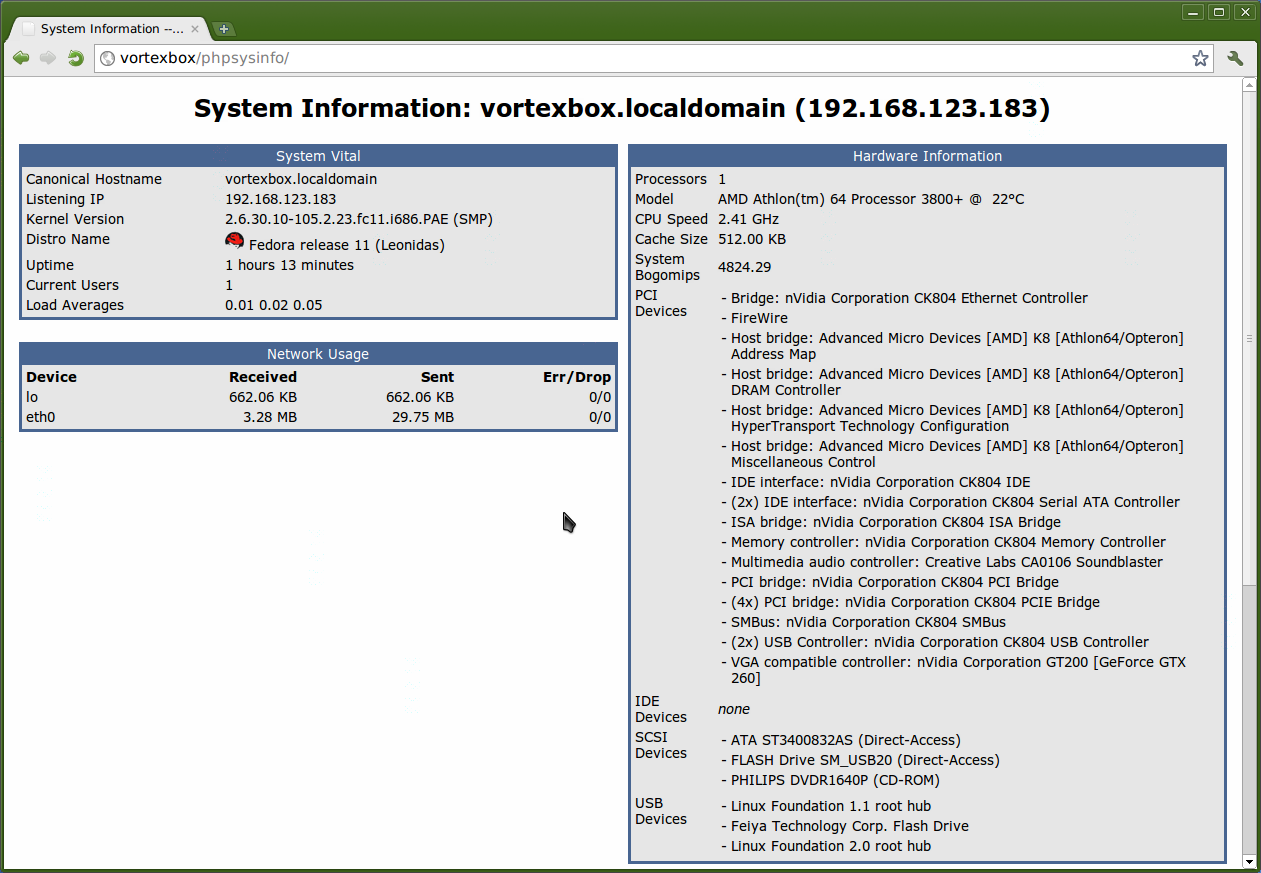Screen dimensions: 1261x873
Task: Click the lo network device row label
Action: [x=31, y=397]
